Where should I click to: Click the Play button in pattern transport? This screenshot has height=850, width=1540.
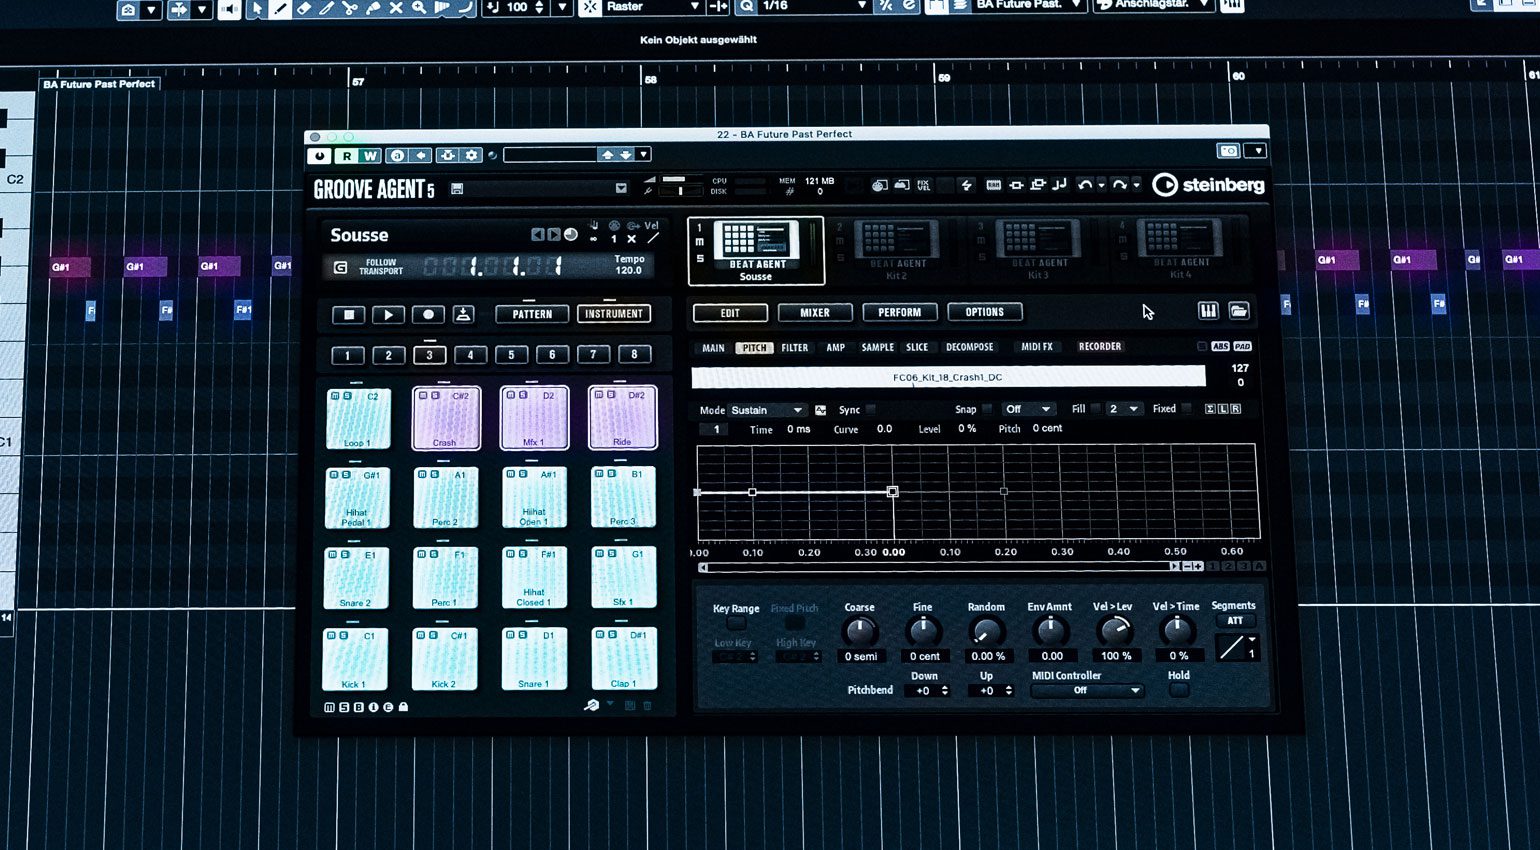pos(388,315)
